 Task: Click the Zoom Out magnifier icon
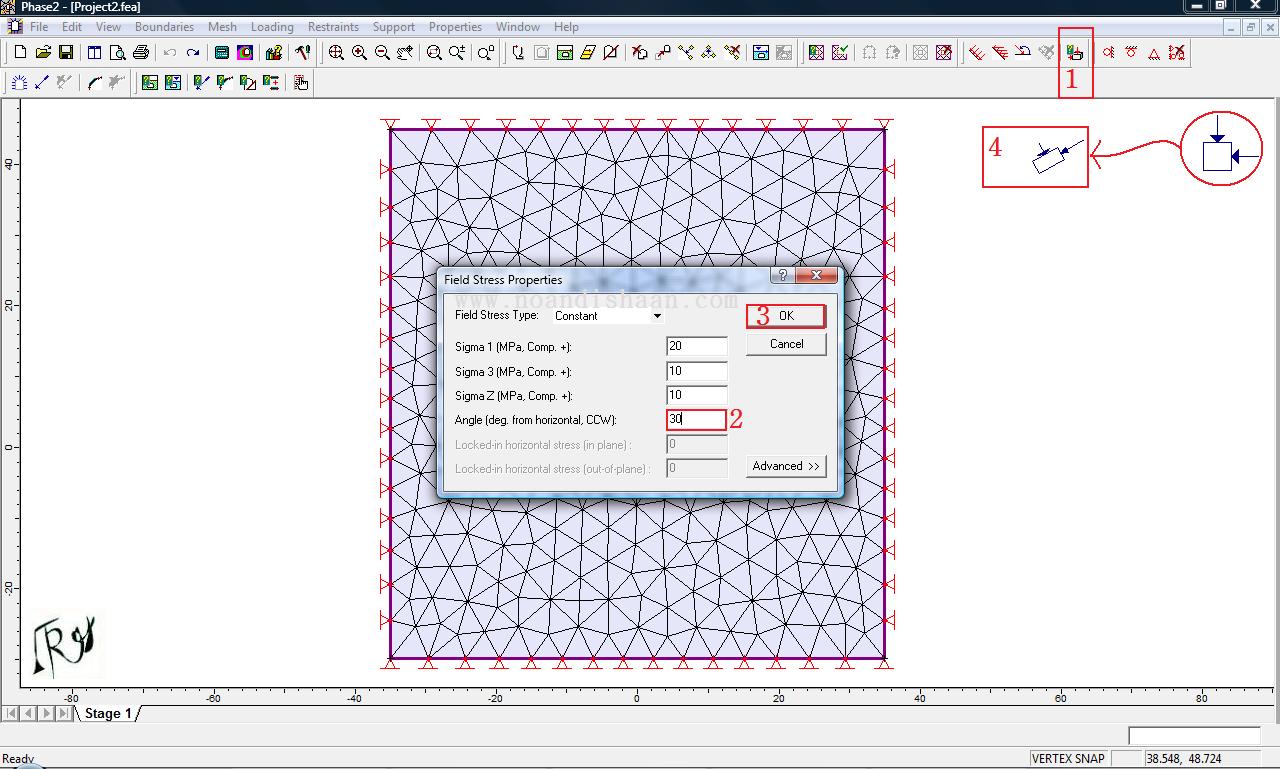tap(382, 52)
